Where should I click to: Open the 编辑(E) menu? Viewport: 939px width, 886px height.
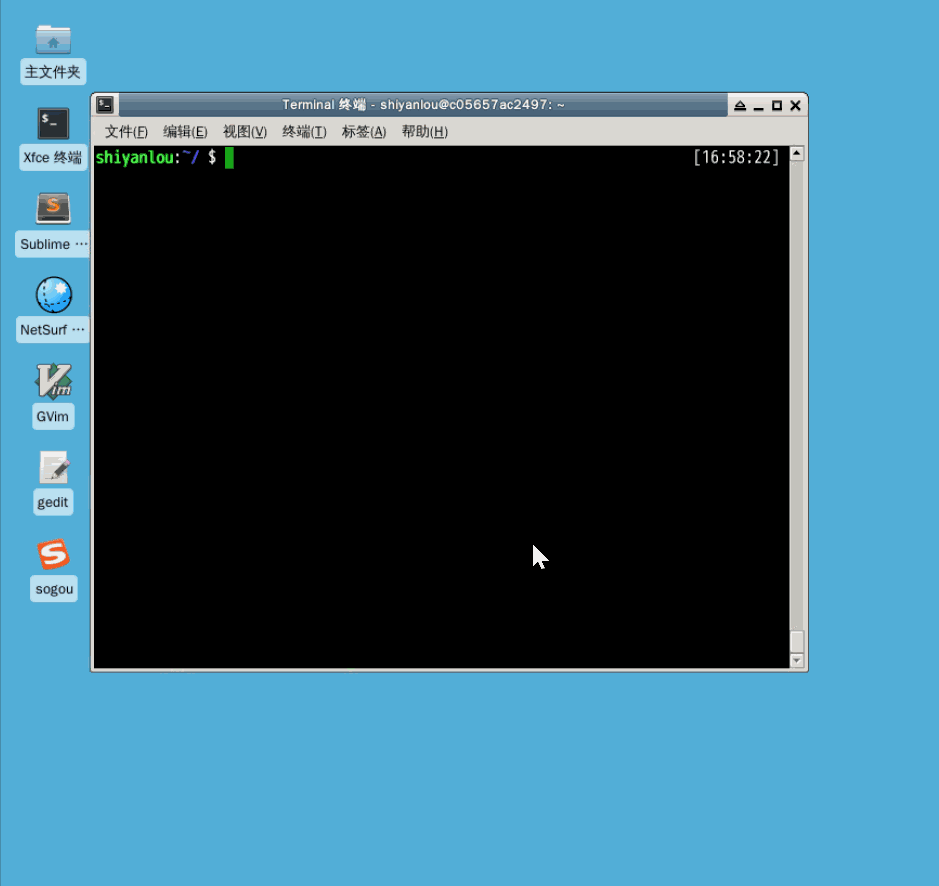[185, 132]
